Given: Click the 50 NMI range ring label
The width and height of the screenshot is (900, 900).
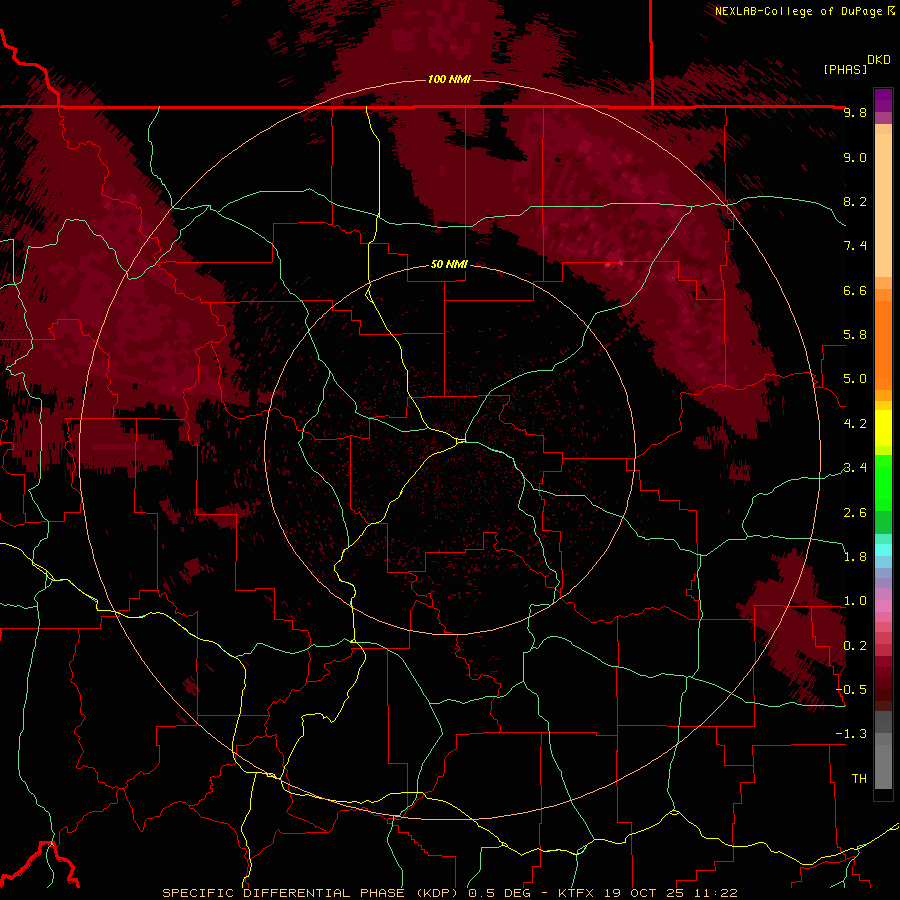Looking at the screenshot, I should [449, 264].
